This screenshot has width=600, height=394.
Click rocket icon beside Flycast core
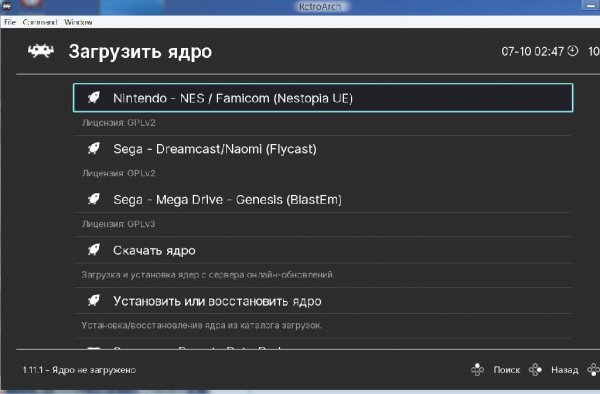pos(94,148)
